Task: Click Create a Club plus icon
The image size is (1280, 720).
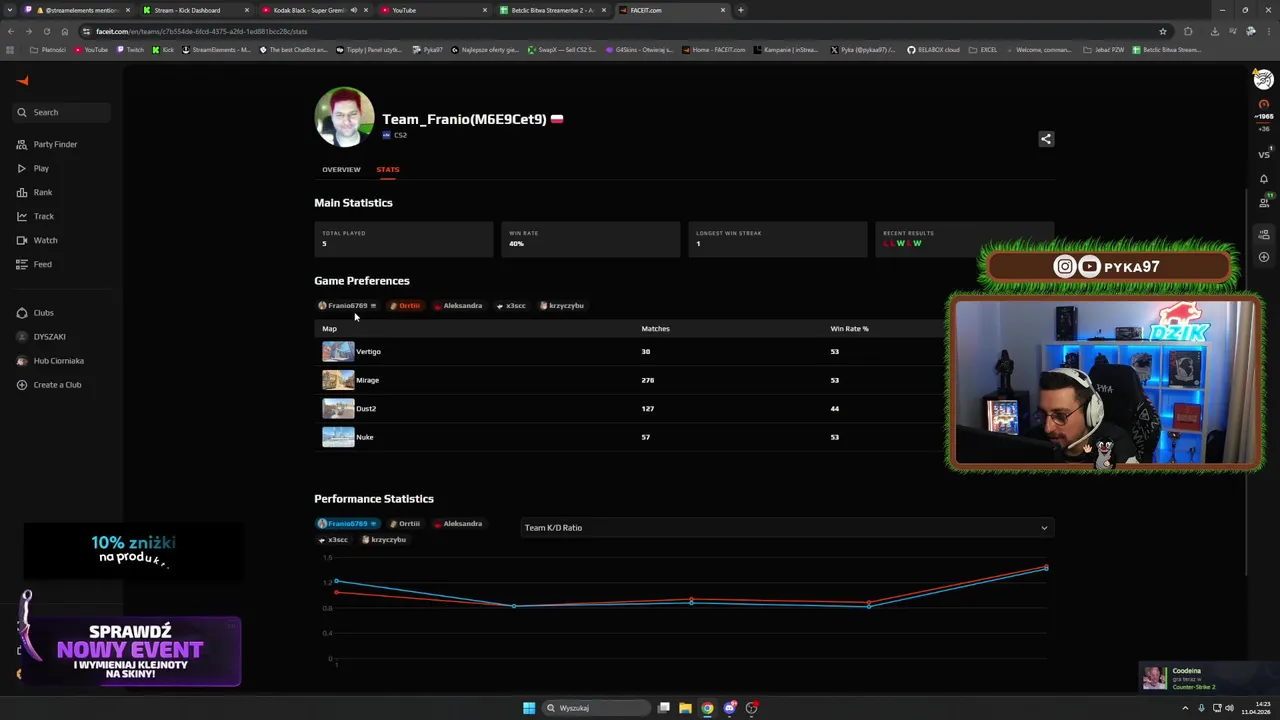Action: click(22, 385)
